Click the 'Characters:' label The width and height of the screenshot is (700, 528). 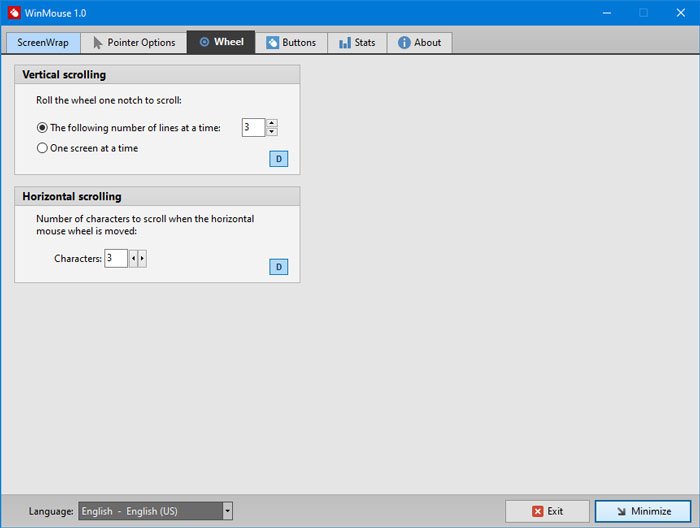pyautogui.click(x=78, y=258)
